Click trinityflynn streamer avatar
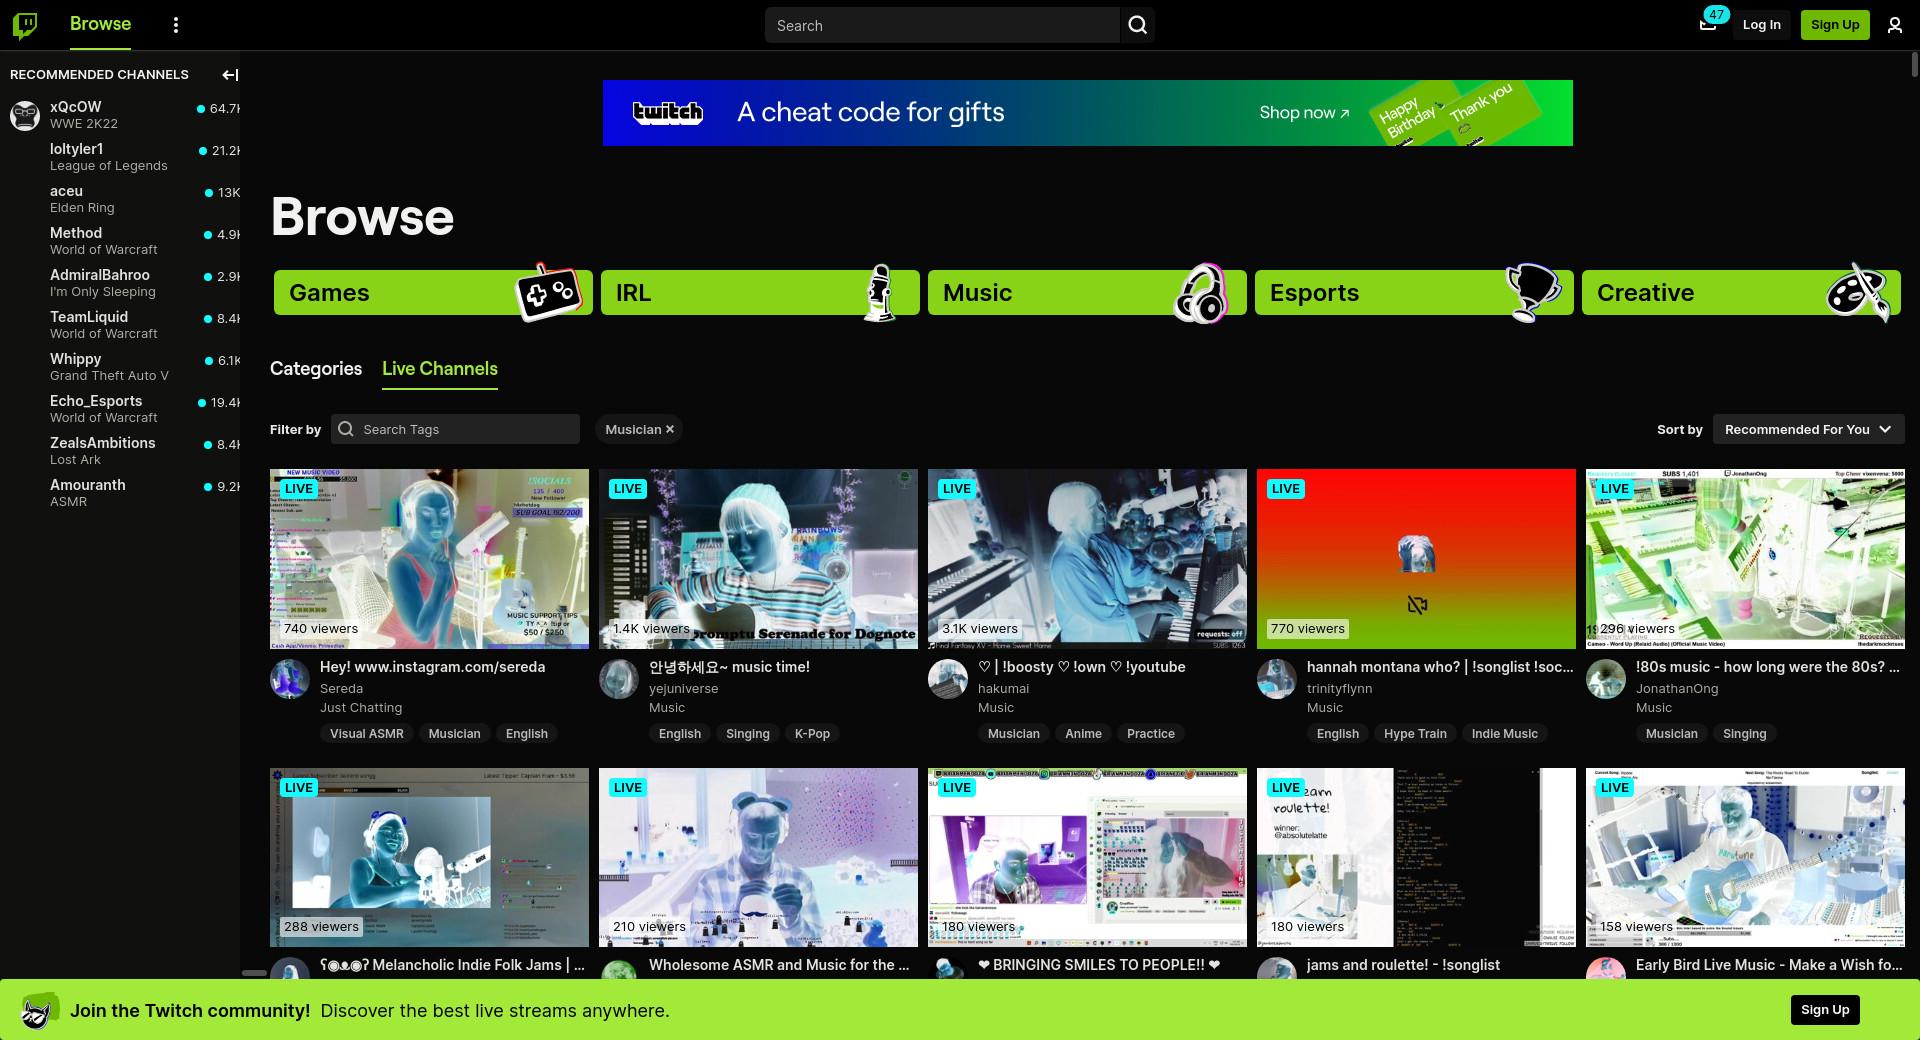Image resolution: width=1920 pixels, height=1040 pixels. pyautogui.click(x=1277, y=679)
